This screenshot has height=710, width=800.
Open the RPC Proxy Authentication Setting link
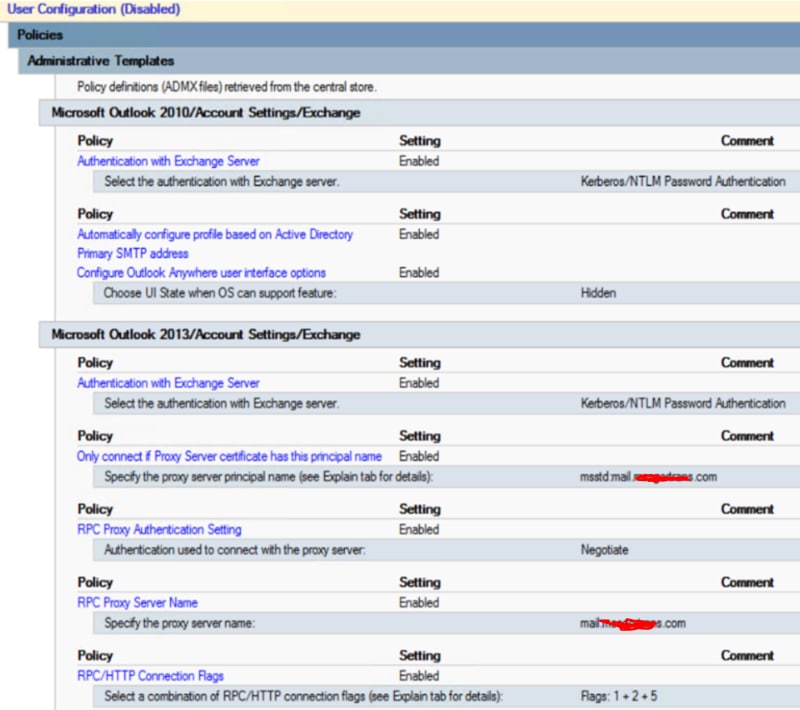click(159, 529)
